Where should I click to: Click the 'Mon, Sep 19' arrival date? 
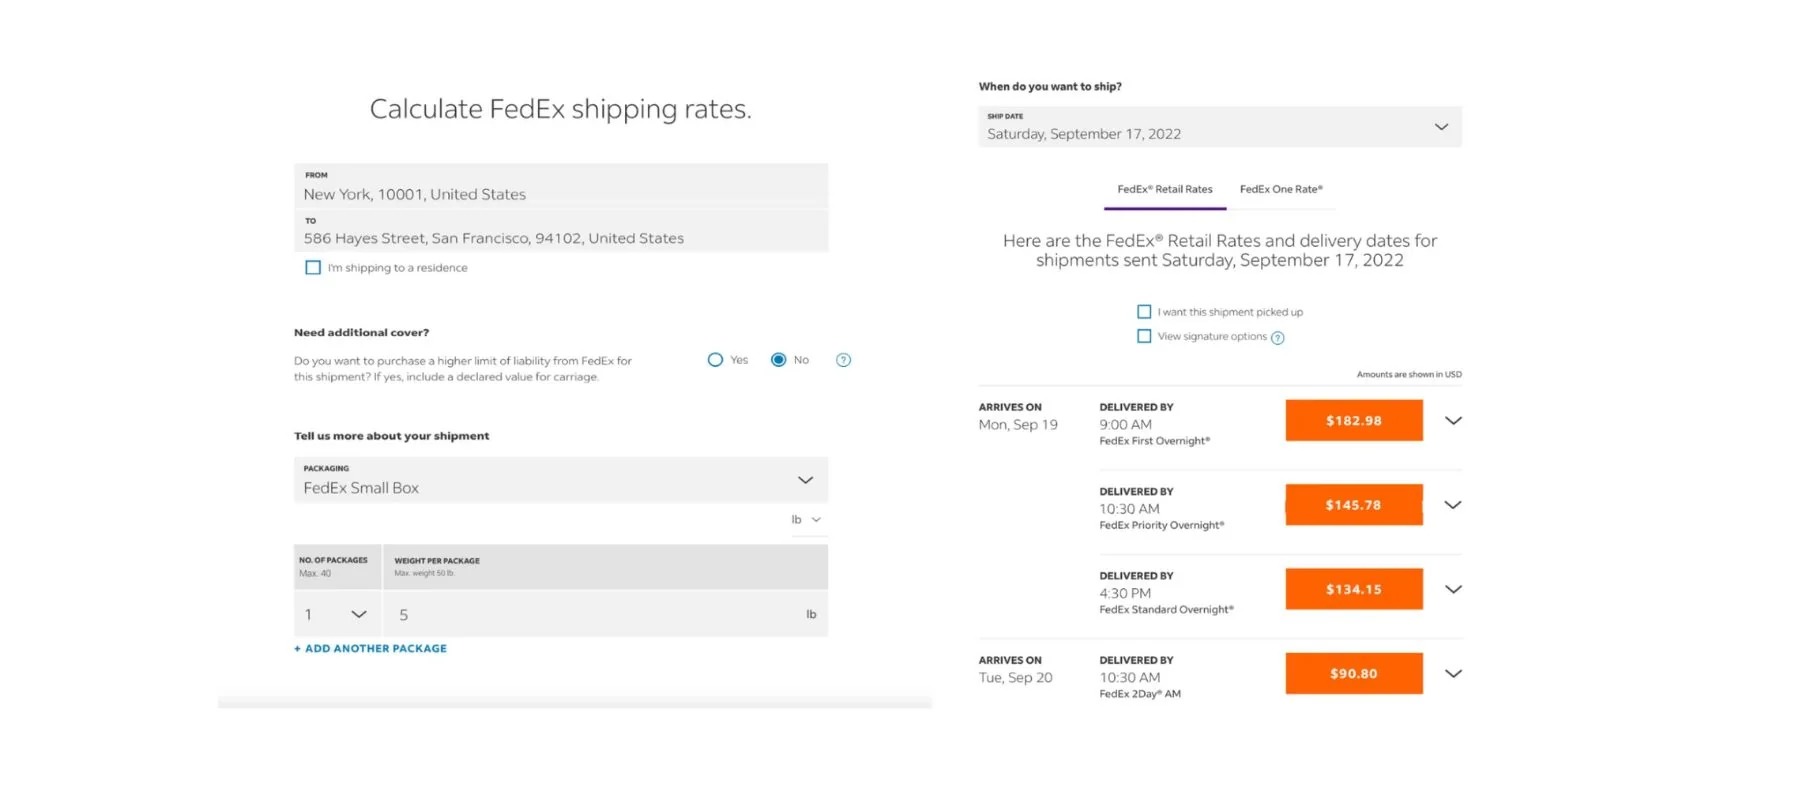pos(1018,425)
